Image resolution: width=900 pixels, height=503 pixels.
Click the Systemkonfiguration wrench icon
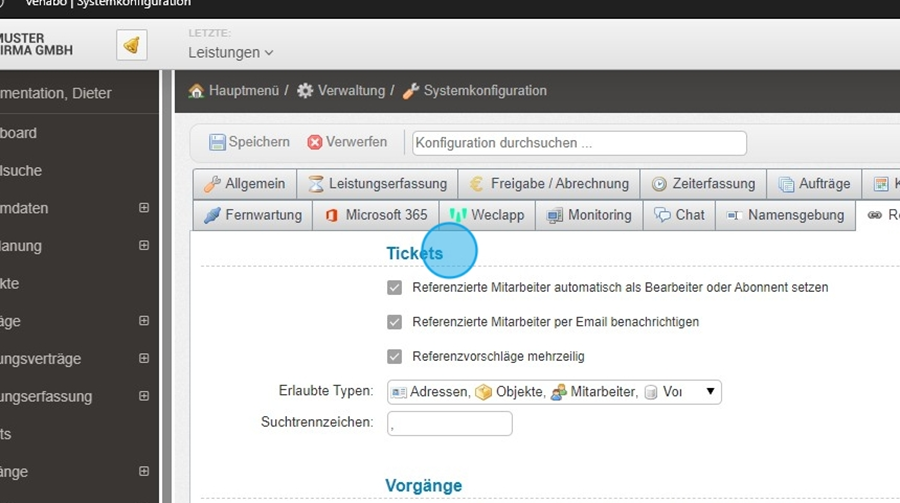(x=411, y=91)
